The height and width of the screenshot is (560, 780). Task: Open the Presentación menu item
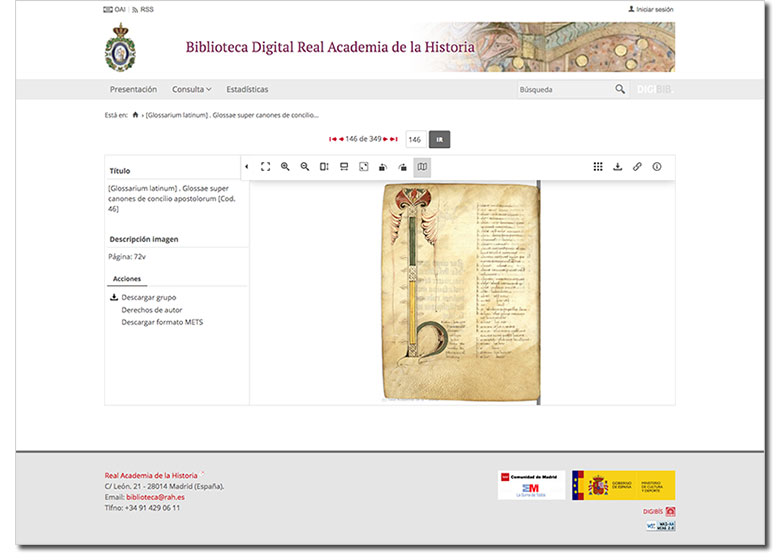click(133, 90)
